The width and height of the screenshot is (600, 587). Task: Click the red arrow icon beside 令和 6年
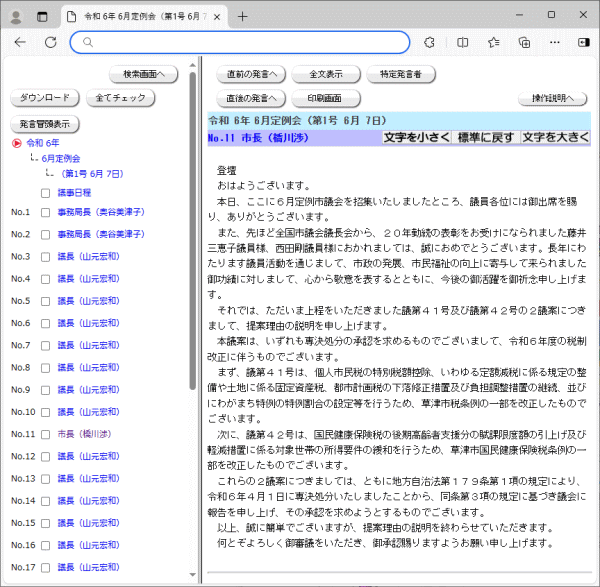point(16,143)
